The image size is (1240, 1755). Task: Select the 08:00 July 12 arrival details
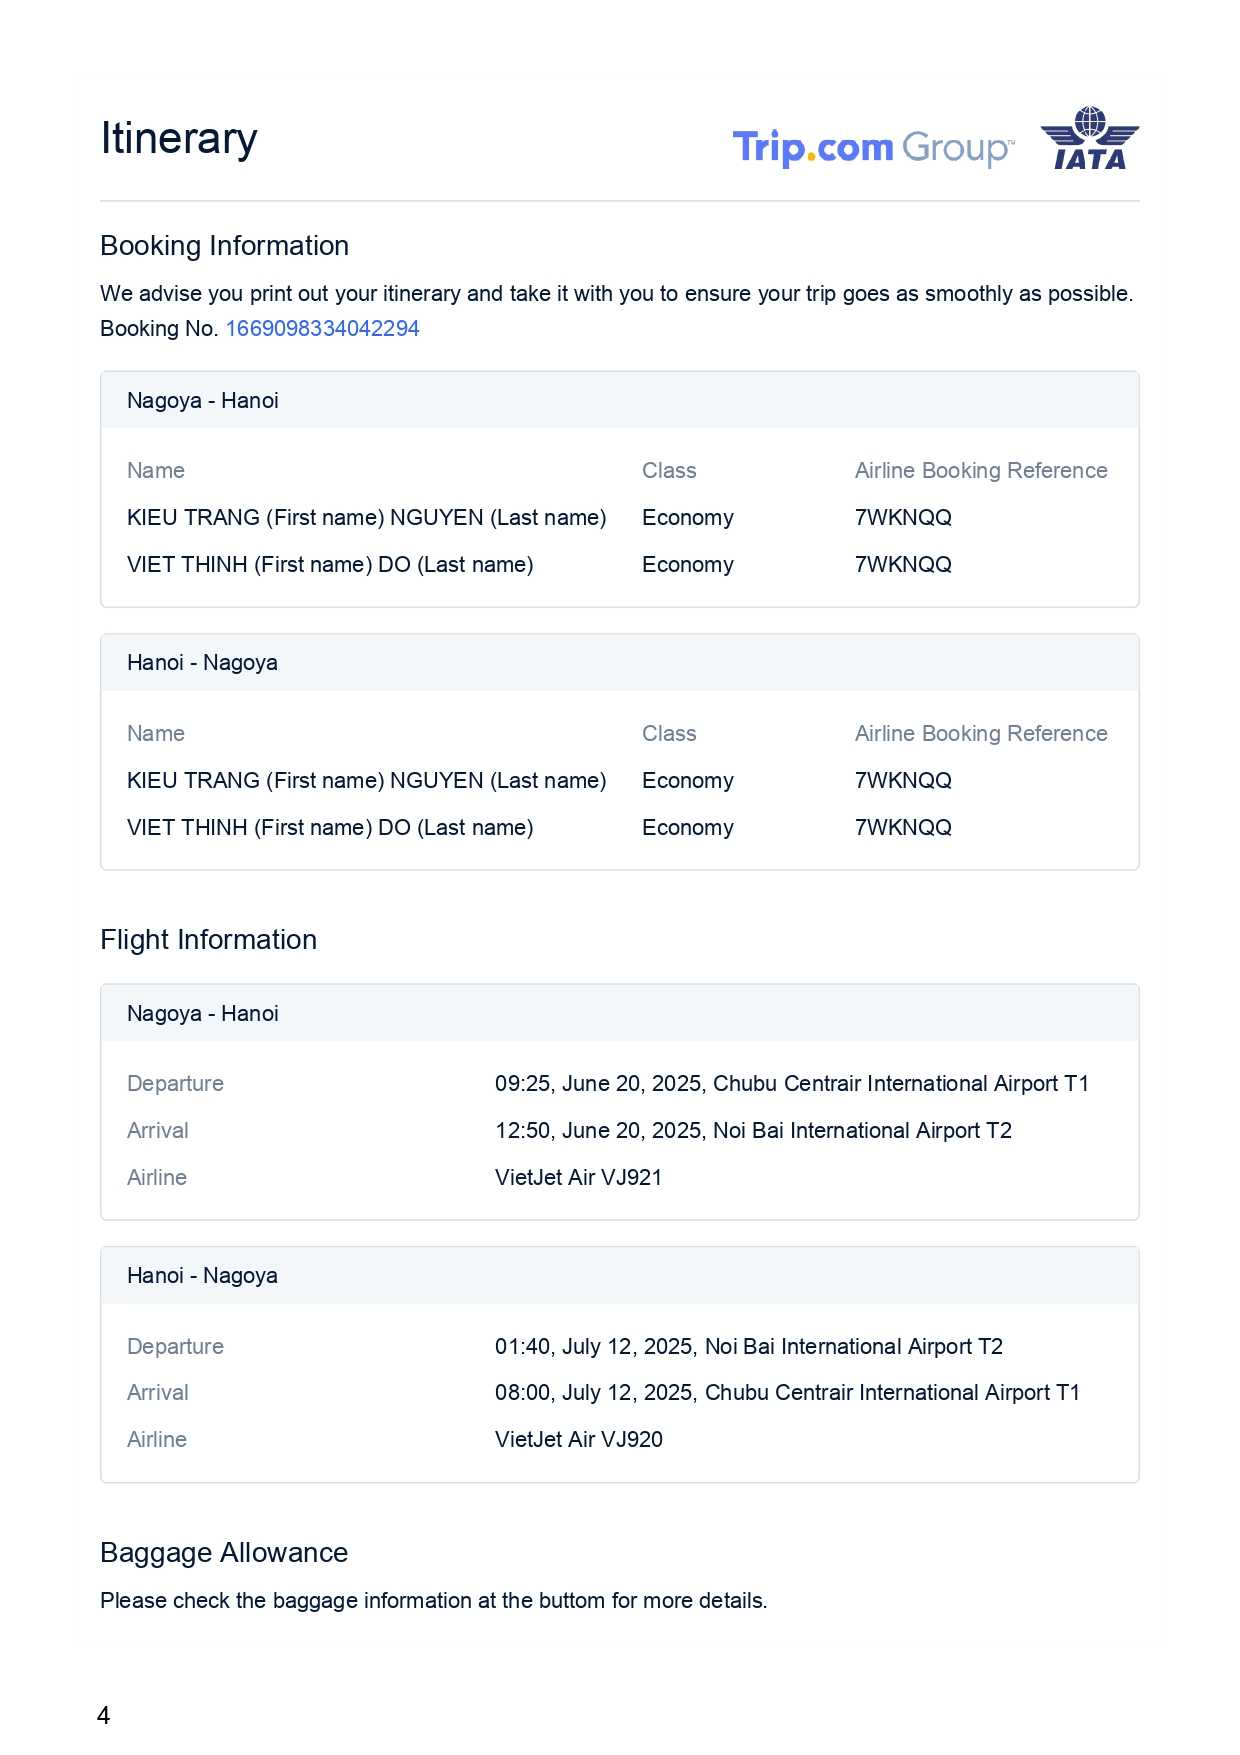[x=787, y=1393]
